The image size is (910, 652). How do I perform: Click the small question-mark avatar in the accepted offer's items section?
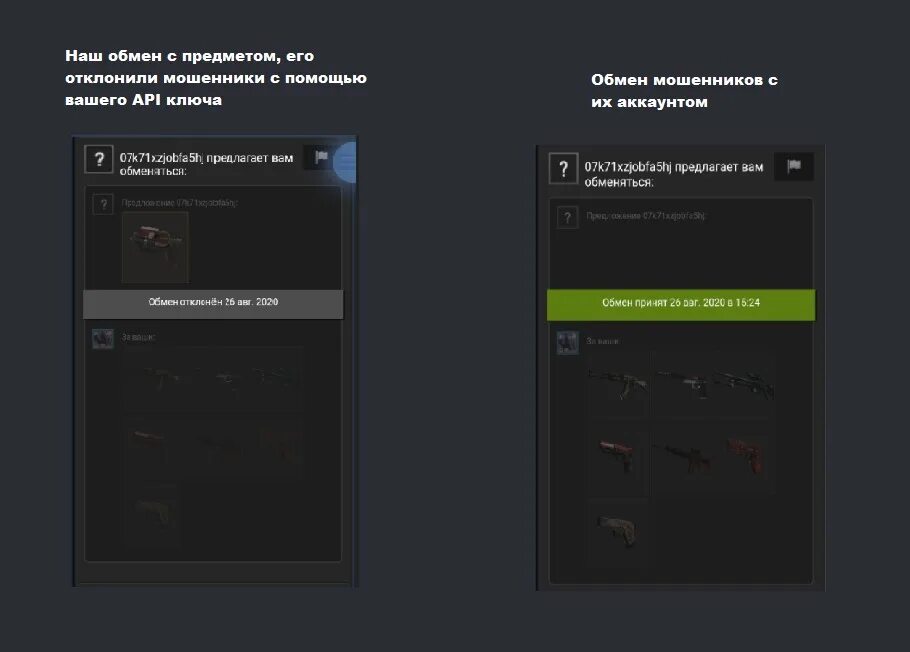tap(568, 218)
